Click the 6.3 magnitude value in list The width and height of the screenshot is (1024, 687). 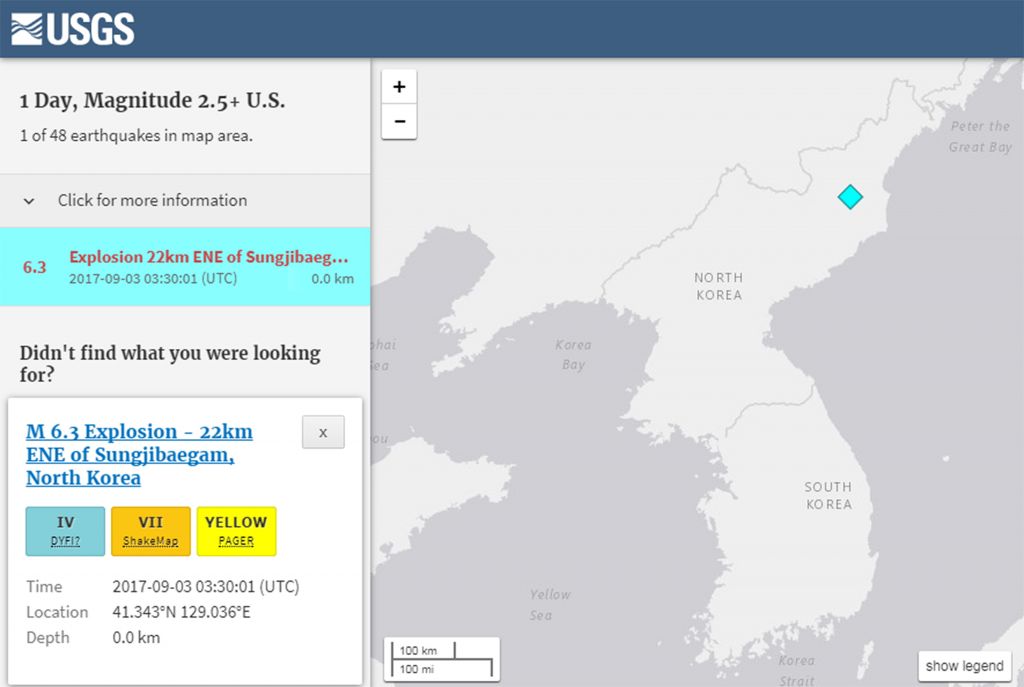[x=35, y=267]
